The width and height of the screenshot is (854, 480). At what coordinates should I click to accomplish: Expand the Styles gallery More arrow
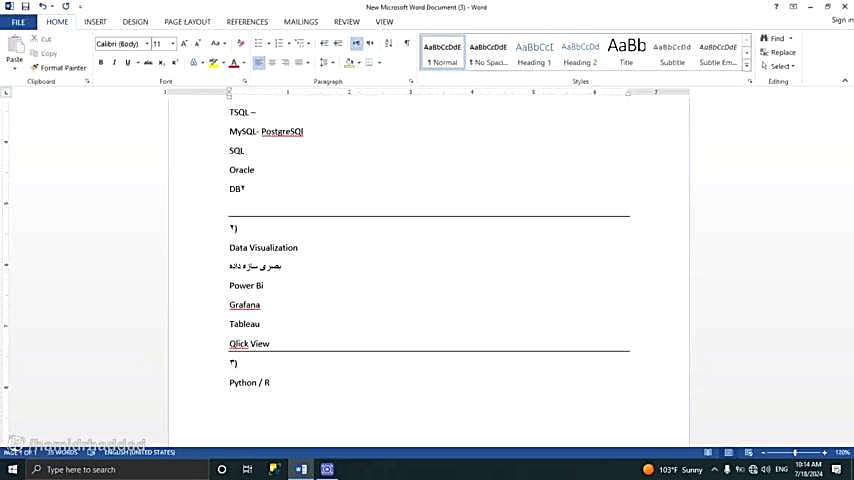(x=747, y=65)
